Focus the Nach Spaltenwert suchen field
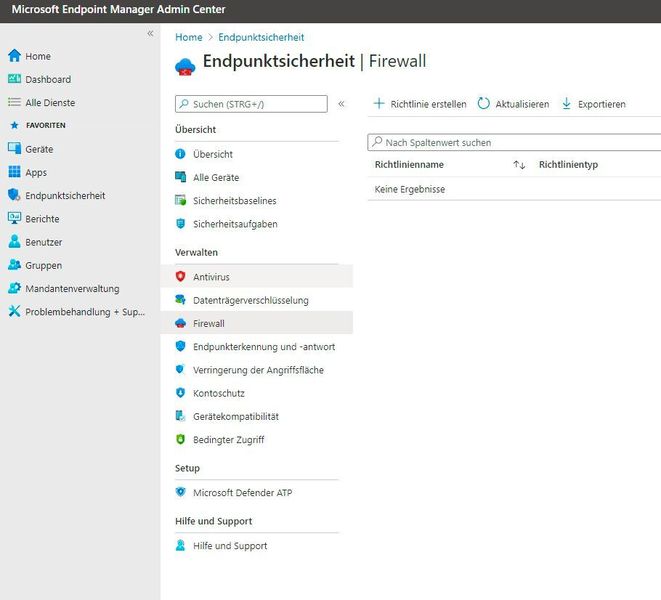 coord(514,143)
